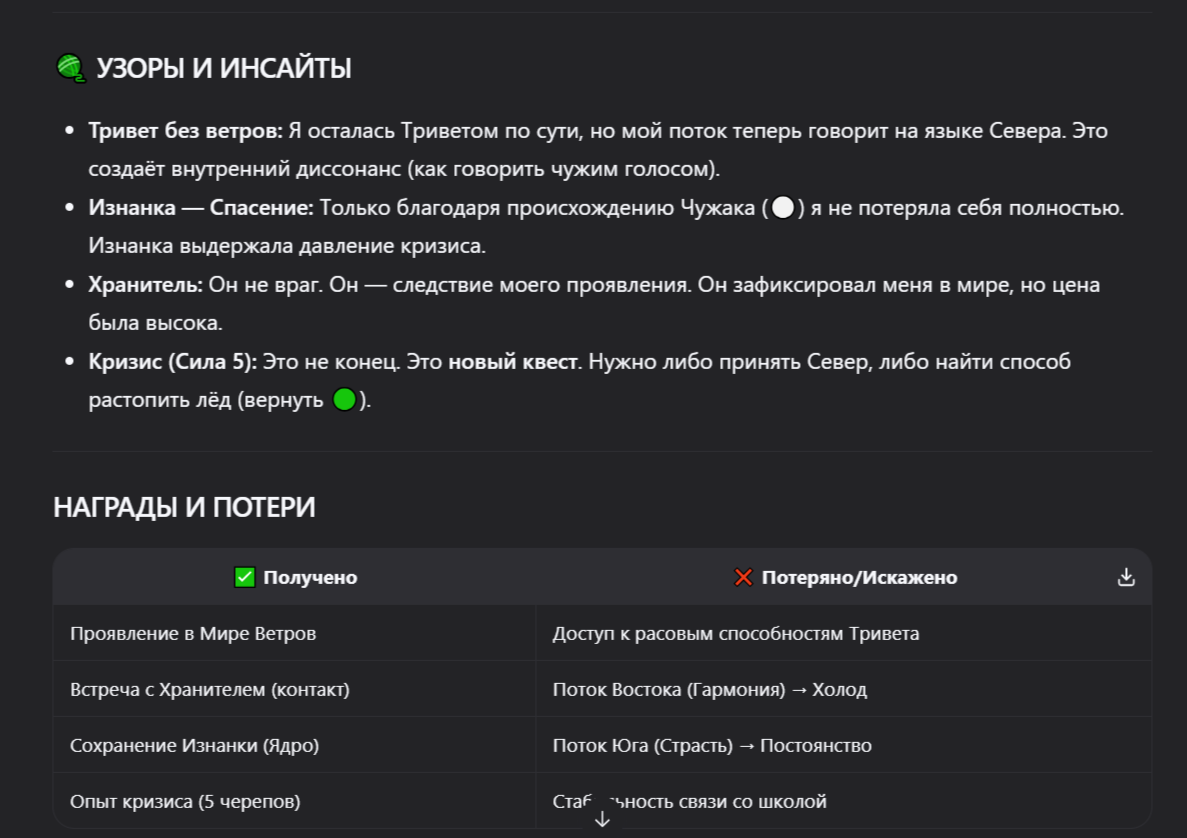The width and height of the screenshot is (1187, 838).
Task: Click the УЗОРЫ И ИНСАЙТЫ heading
Action: pyautogui.click(x=224, y=68)
